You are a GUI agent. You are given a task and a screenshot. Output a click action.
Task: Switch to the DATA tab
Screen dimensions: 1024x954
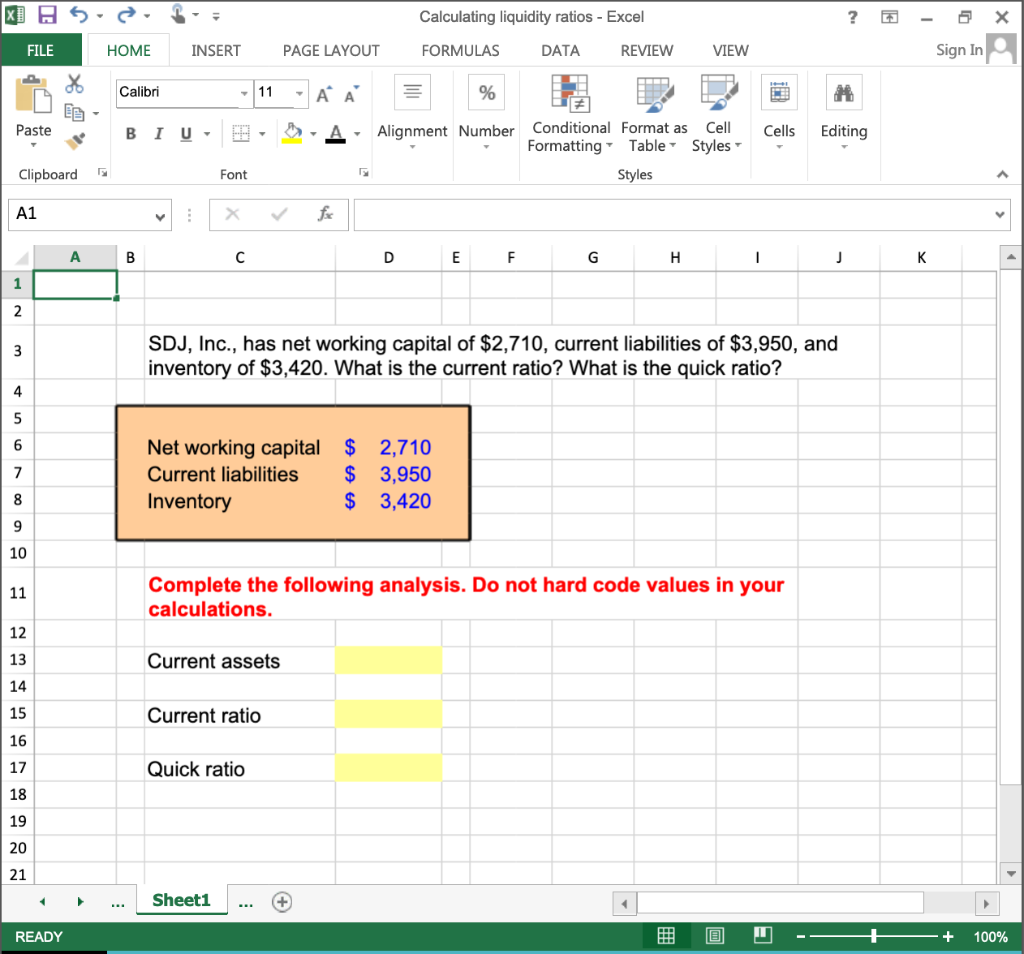[560, 50]
